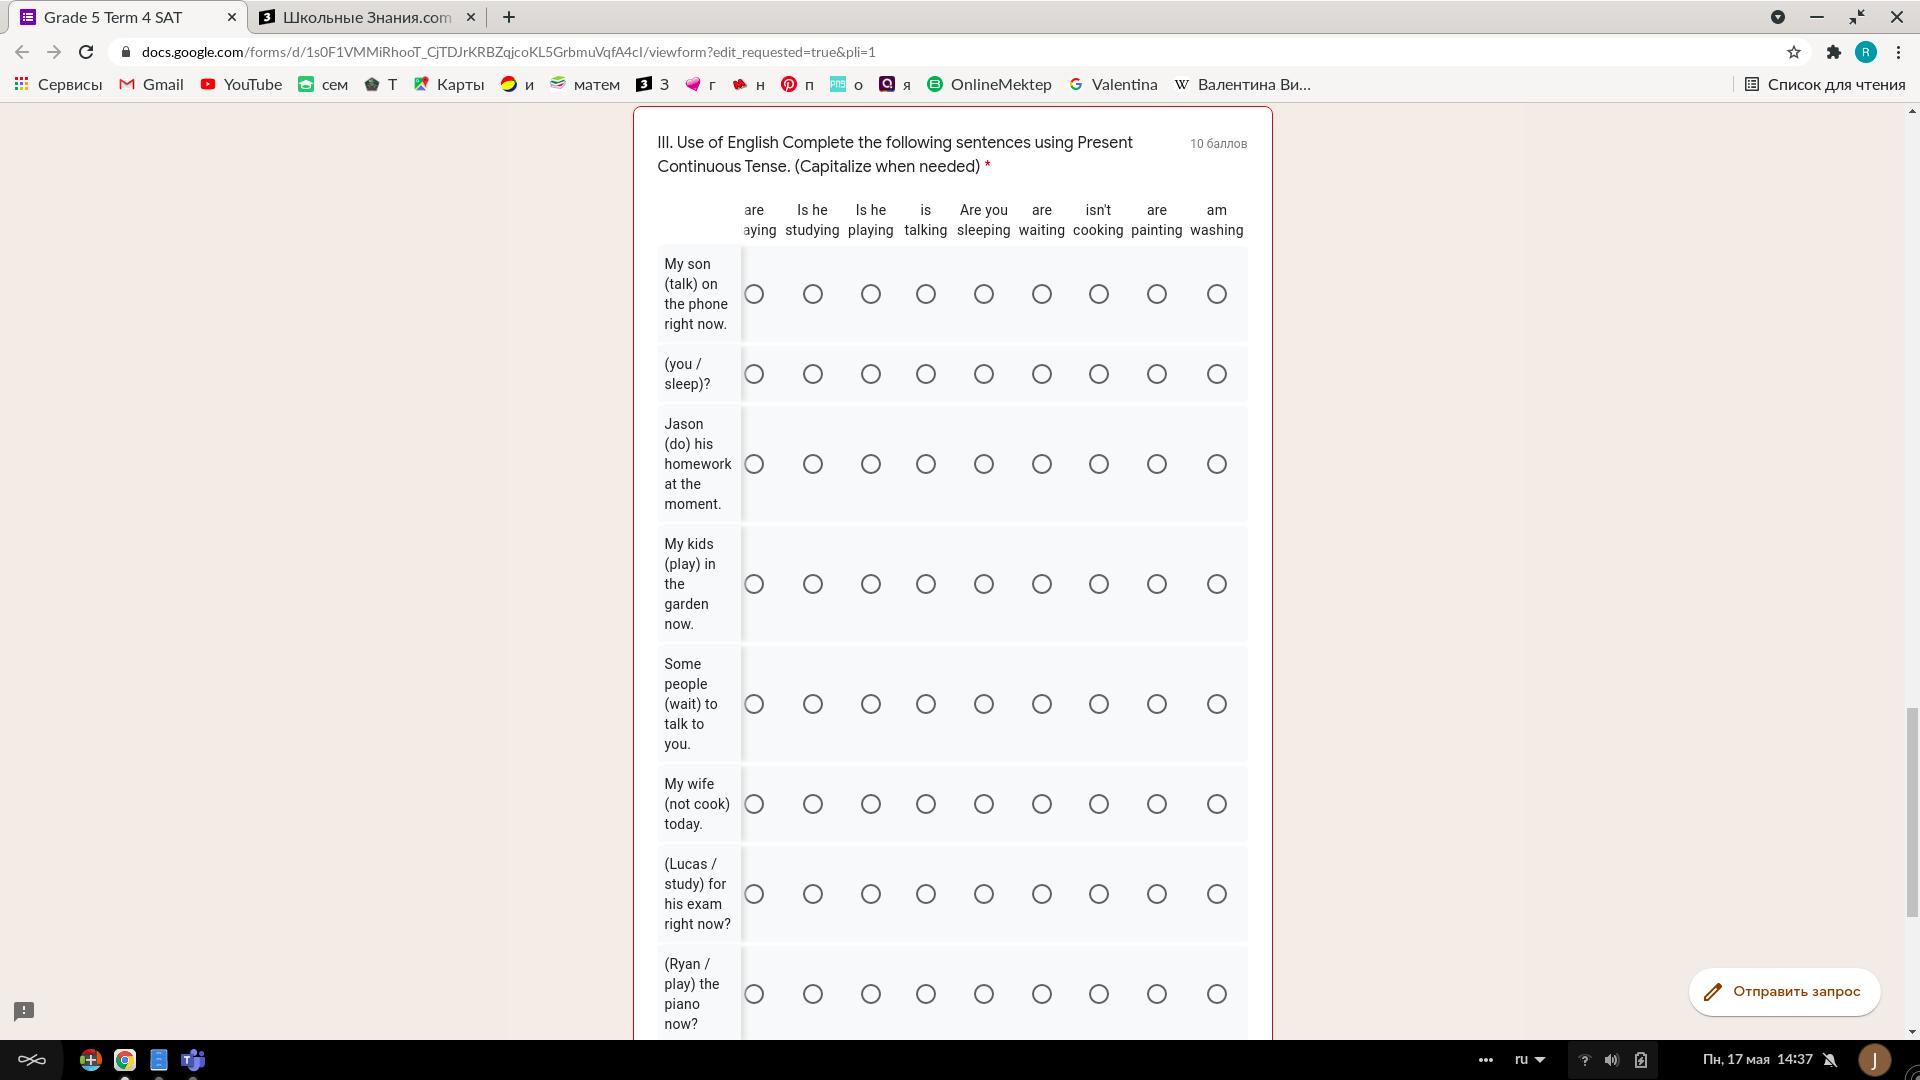
Task: Open the browser extensions puzzle icon
Action: pyautogui.click(x=1834, y=52)
